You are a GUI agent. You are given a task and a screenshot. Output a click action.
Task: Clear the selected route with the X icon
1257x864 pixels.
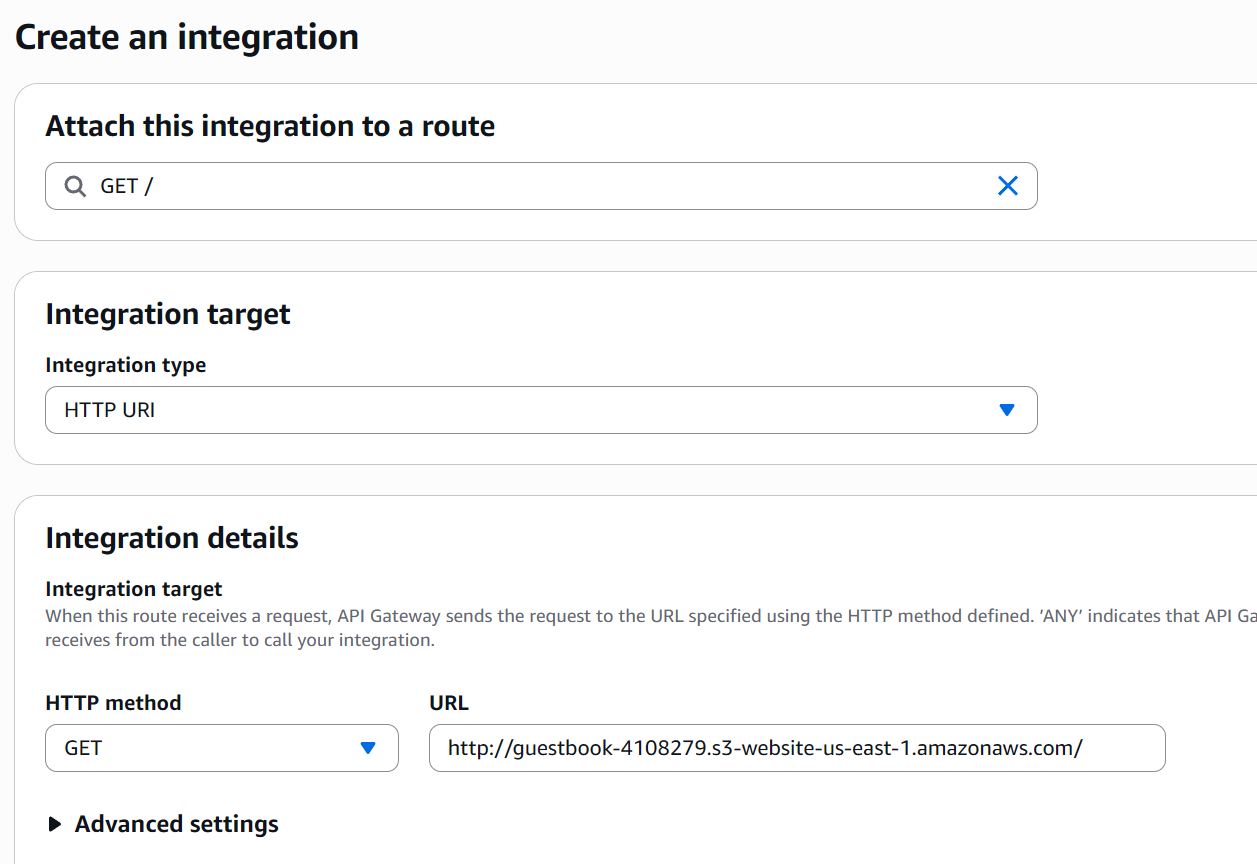pos(1007,186)
